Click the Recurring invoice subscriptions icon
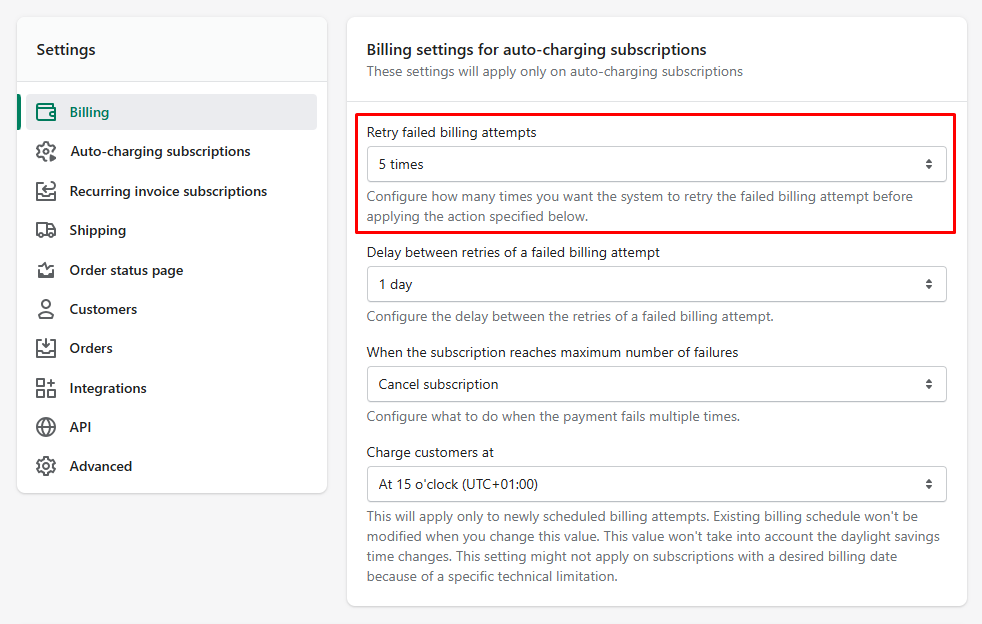 pos(46,191)
